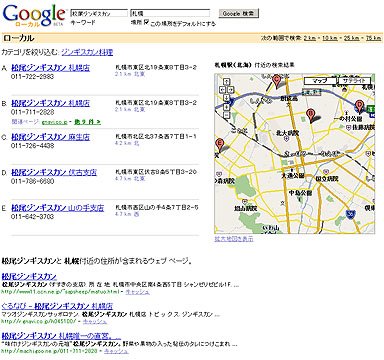The image size is (384, 360).
Task: Switch the map to マップ view
Action: [320, 80]
